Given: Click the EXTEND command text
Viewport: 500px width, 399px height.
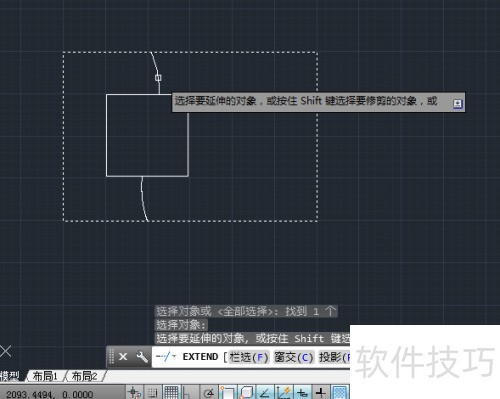Looking at the screenshot, I should [x=200, y=357].
